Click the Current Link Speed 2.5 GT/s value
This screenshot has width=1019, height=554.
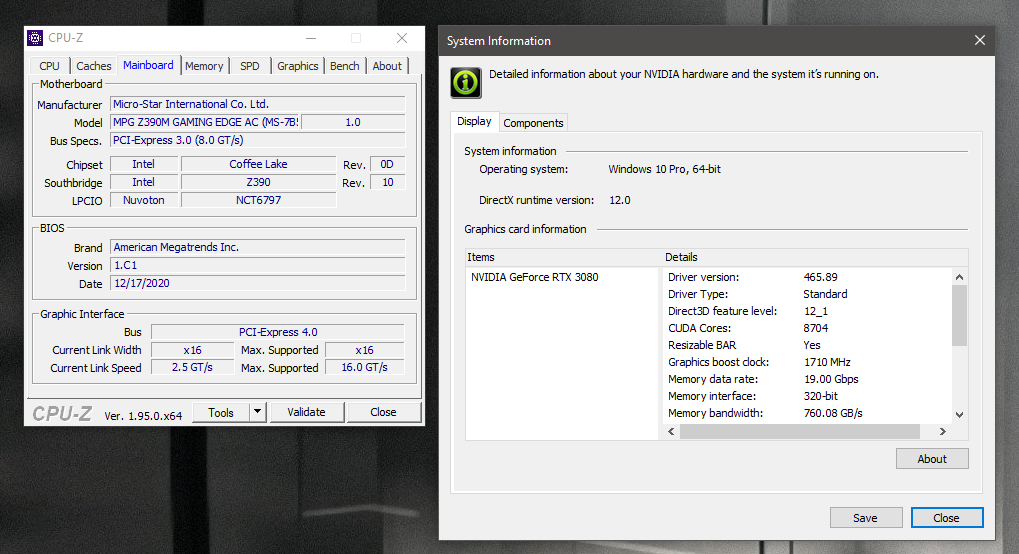[192, 367]
